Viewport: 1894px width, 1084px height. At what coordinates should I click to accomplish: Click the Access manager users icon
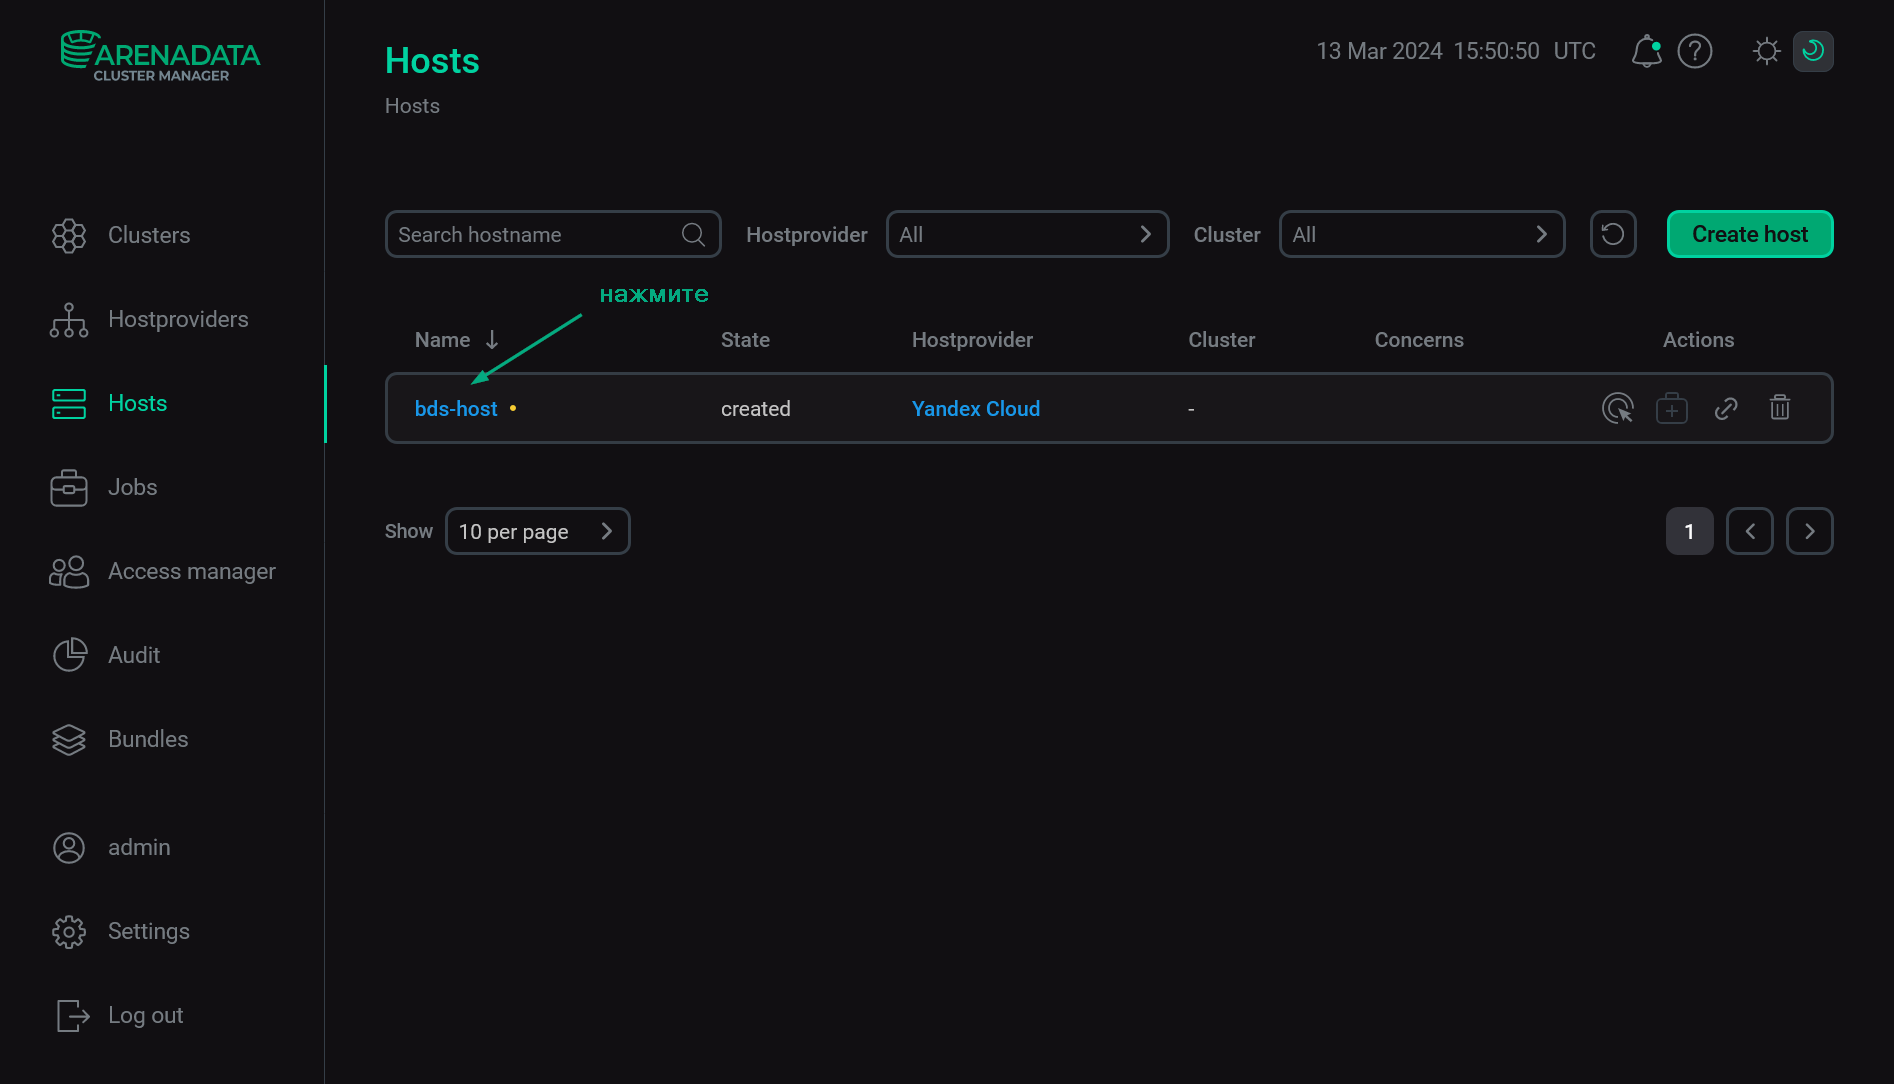pyautogui.click(x=69, y=571)
